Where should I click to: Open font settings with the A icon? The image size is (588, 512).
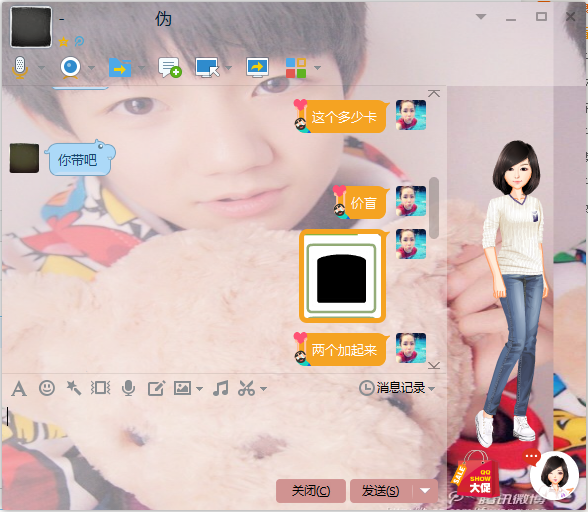19,389
